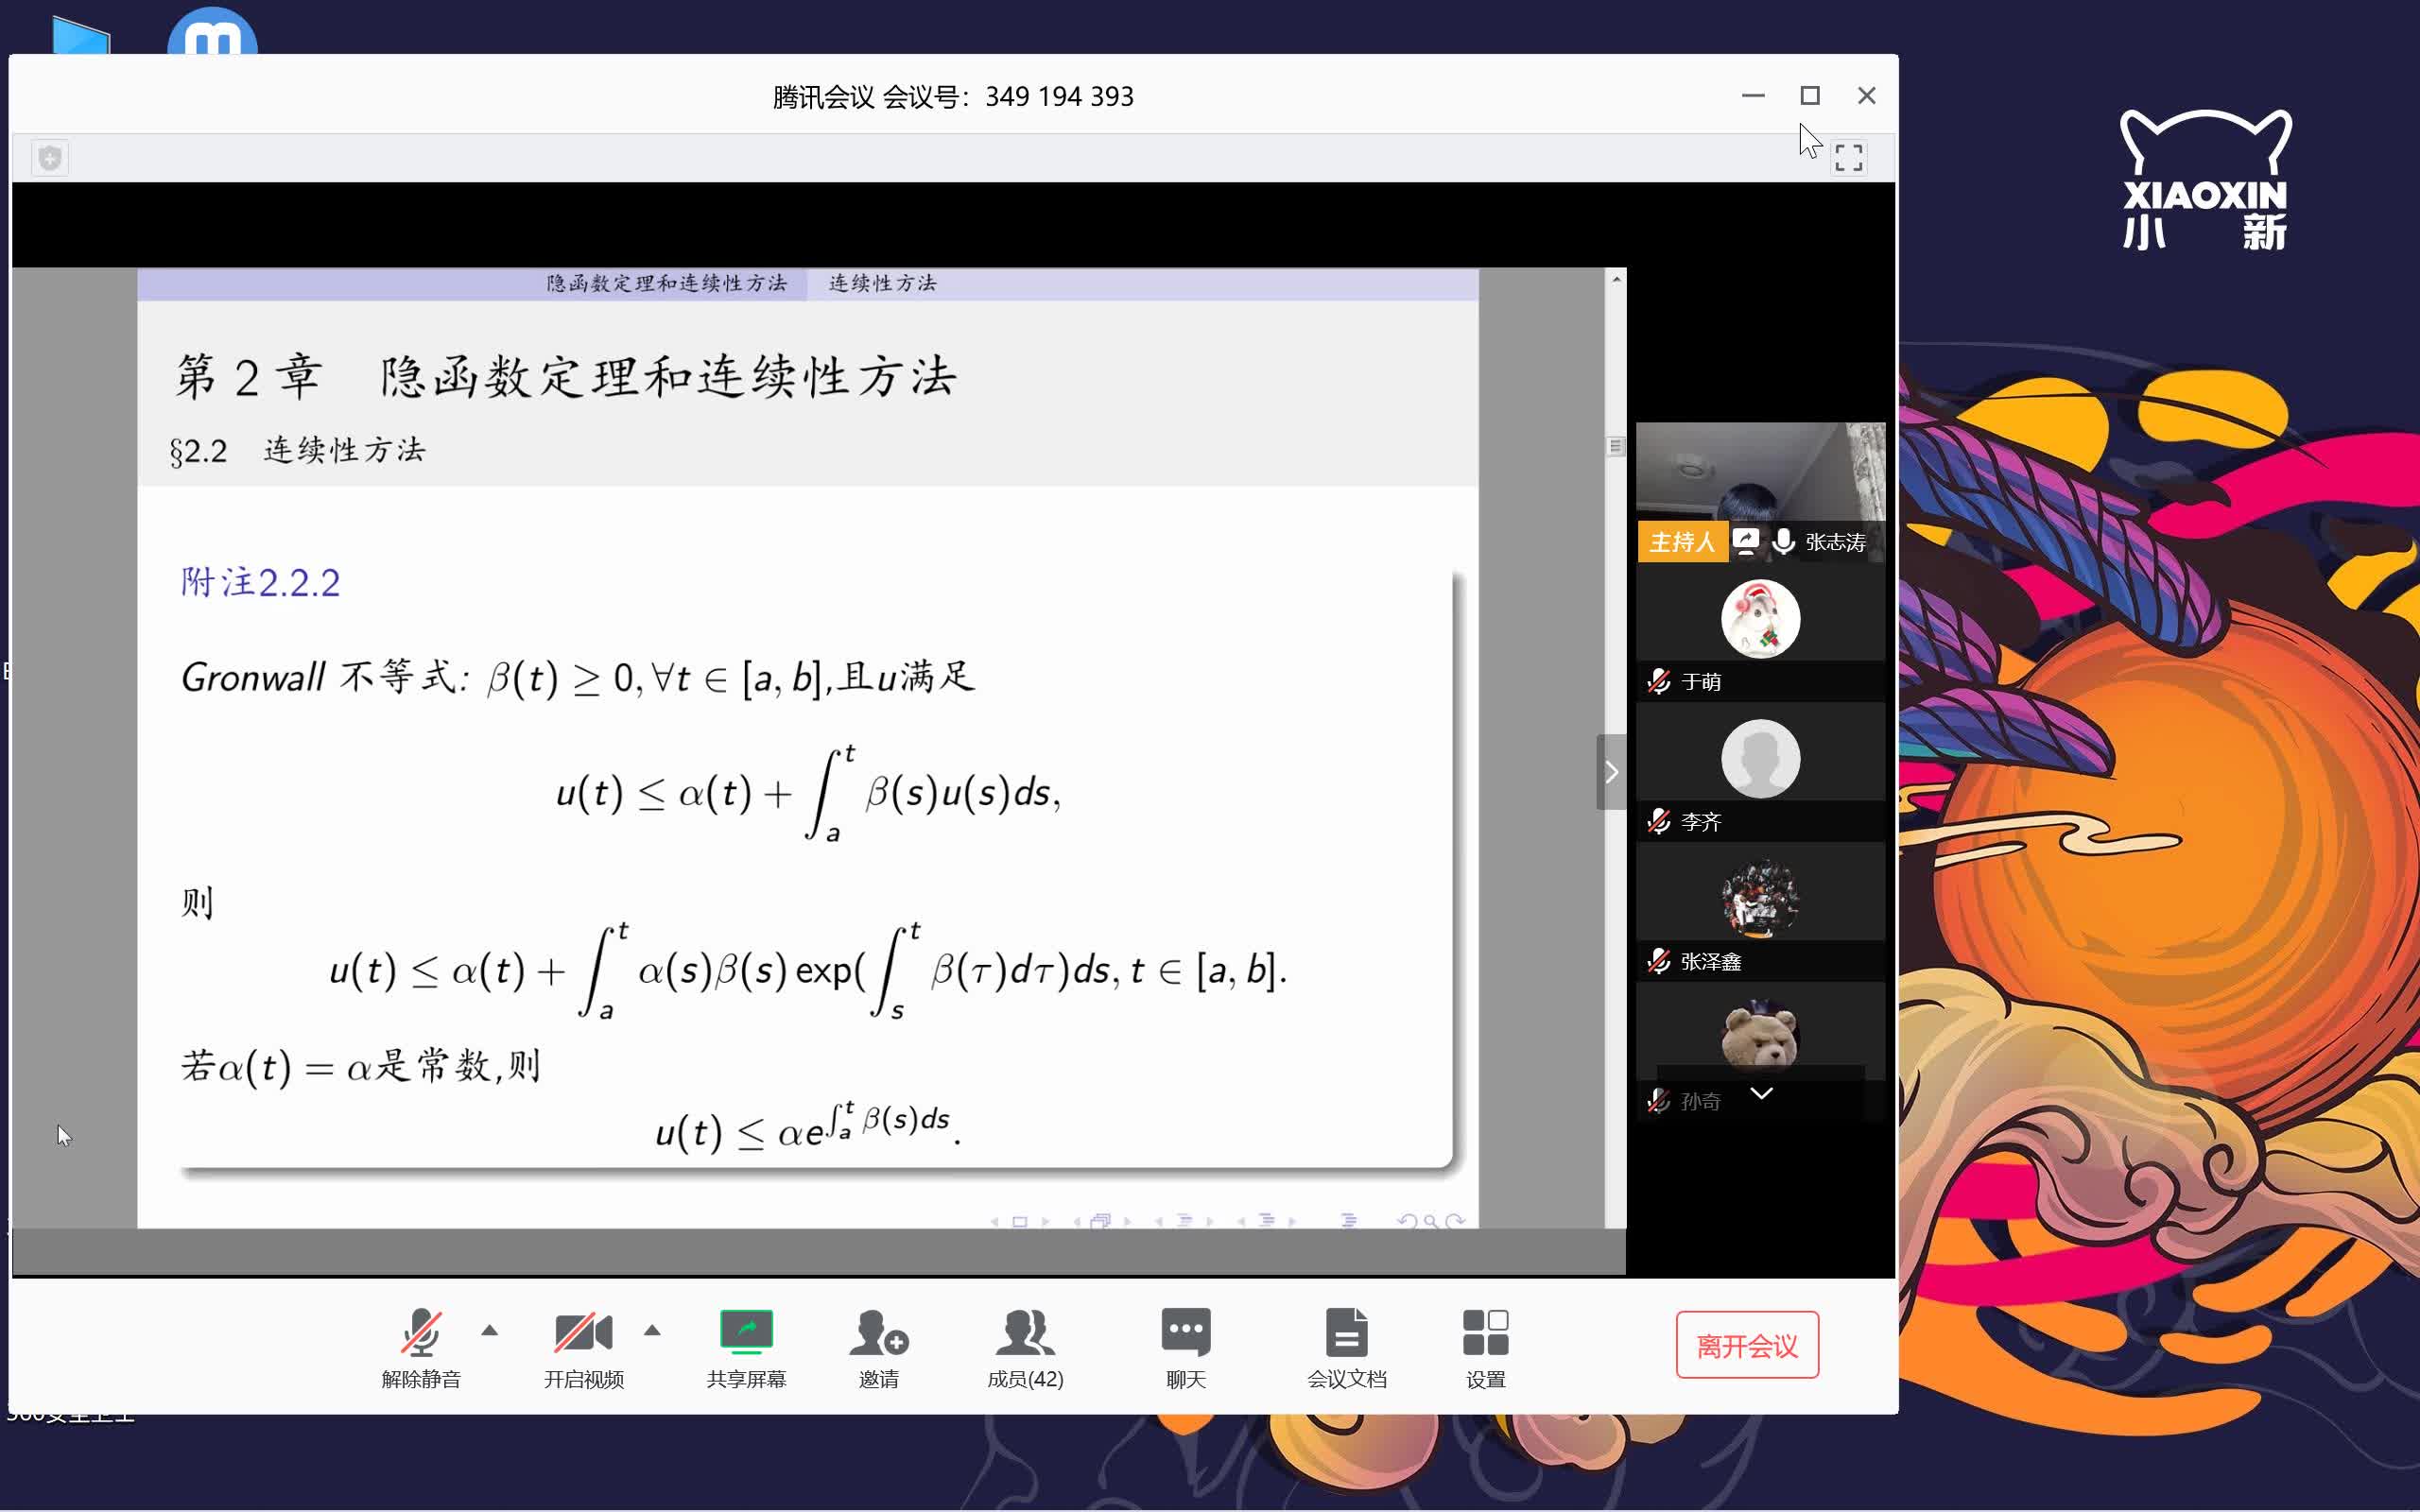Click muted mic icon next to 于萌
Image resolution: width=2420 pixels, height=1512 pixels.
point(1659,682)
